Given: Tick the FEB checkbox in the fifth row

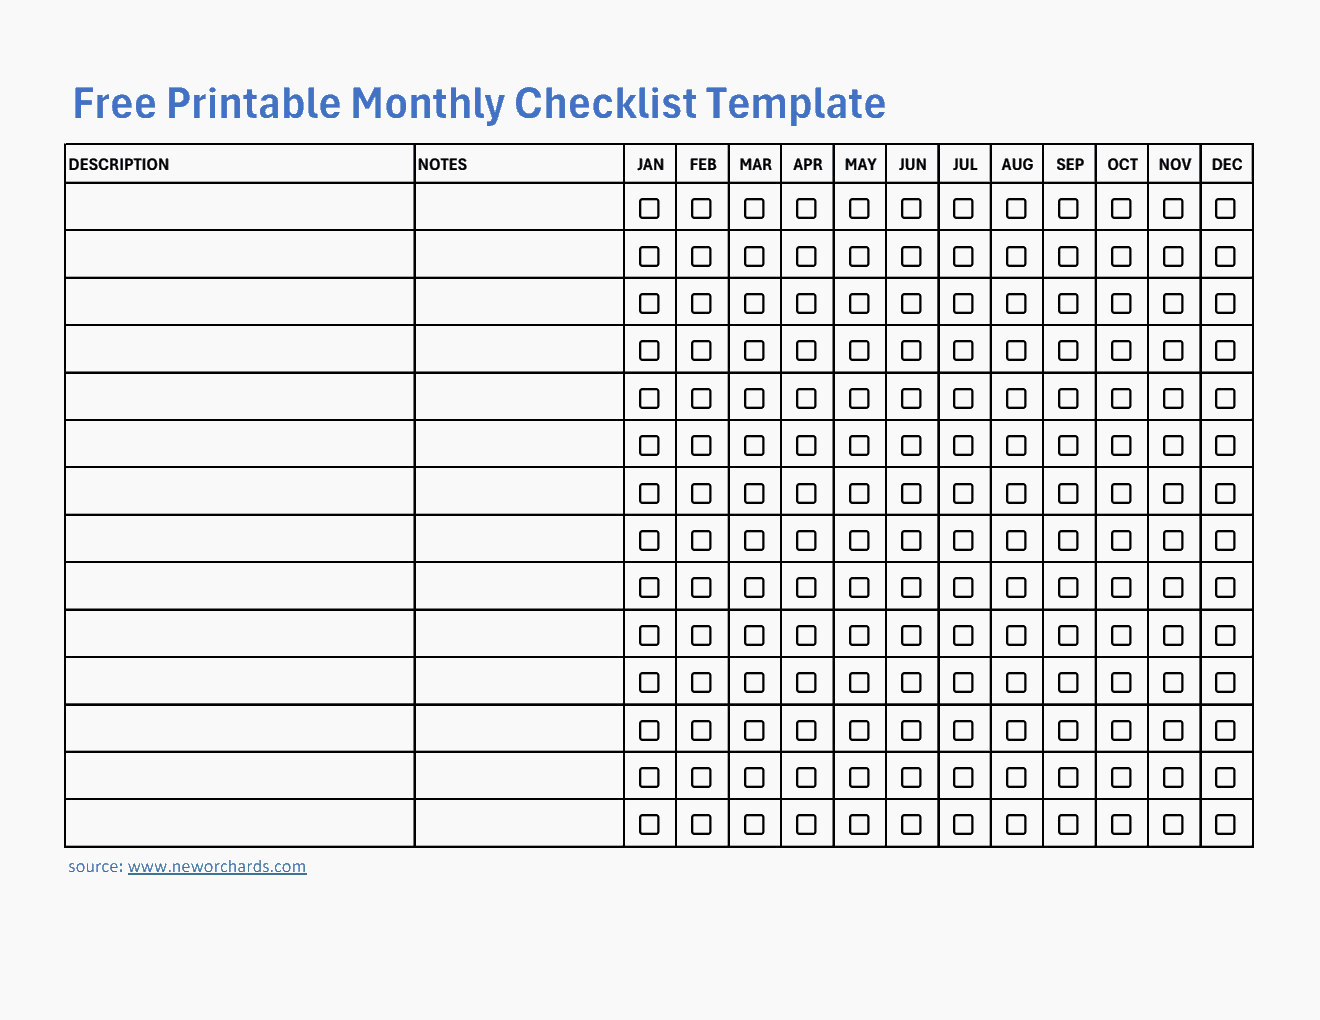Looking at the screenshot, I should (x=701, y=398).
